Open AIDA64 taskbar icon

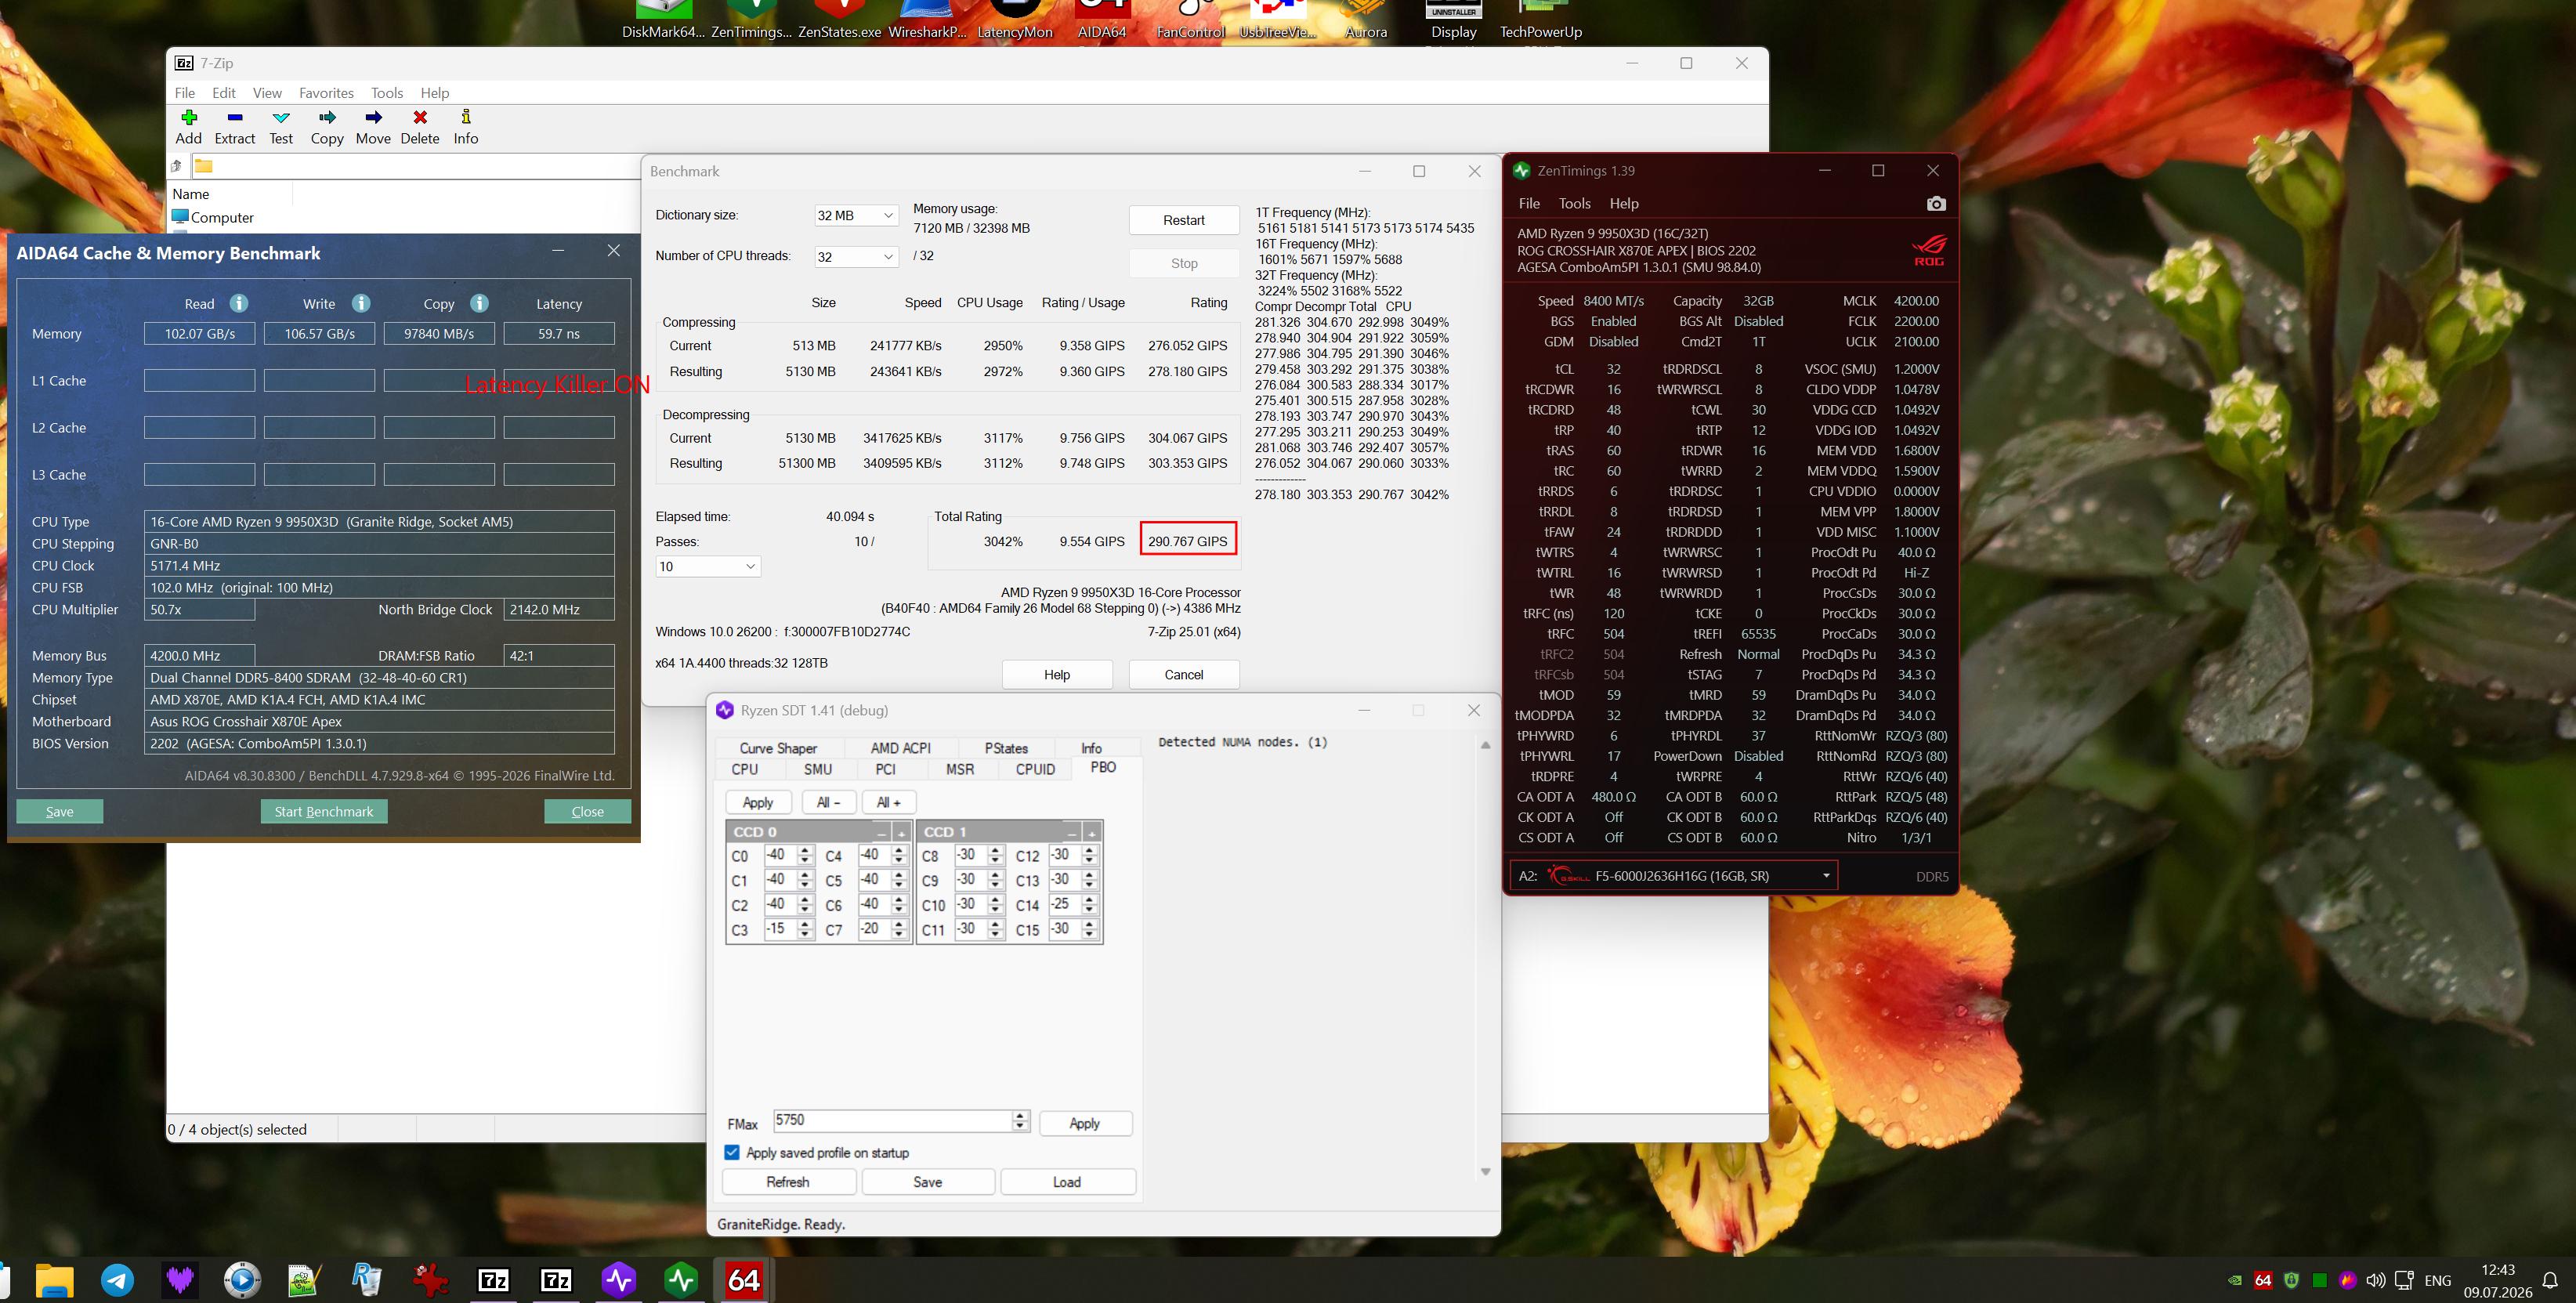coord(743,1280)
